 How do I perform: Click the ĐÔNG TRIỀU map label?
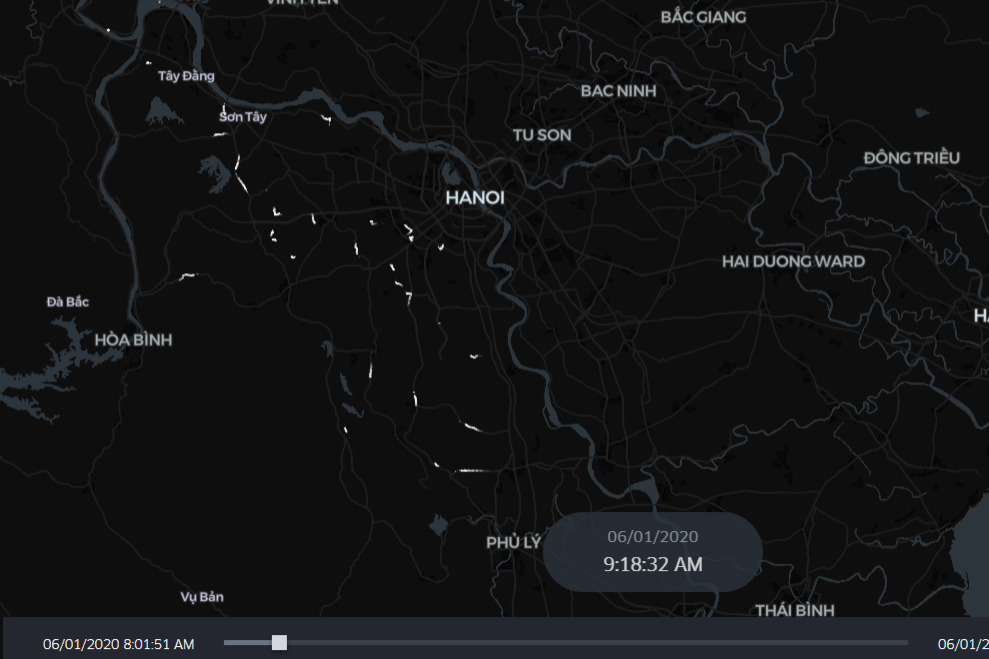[x=911, y=158]
